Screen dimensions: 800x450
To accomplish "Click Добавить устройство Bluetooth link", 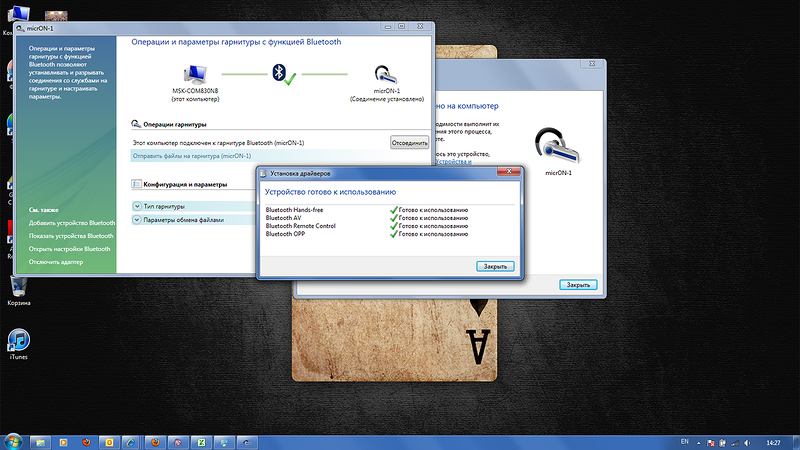I will click(72, 223).
